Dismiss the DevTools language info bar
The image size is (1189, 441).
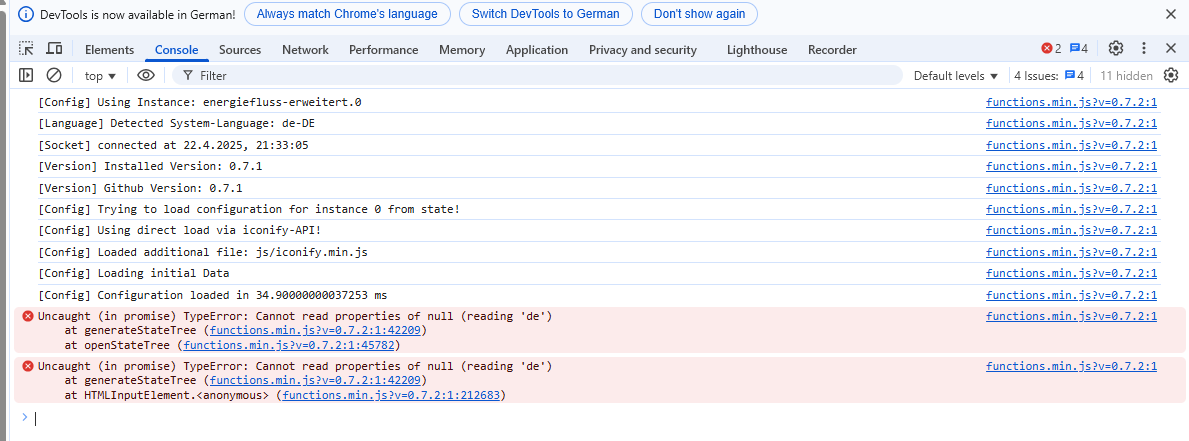(1171, 14)
